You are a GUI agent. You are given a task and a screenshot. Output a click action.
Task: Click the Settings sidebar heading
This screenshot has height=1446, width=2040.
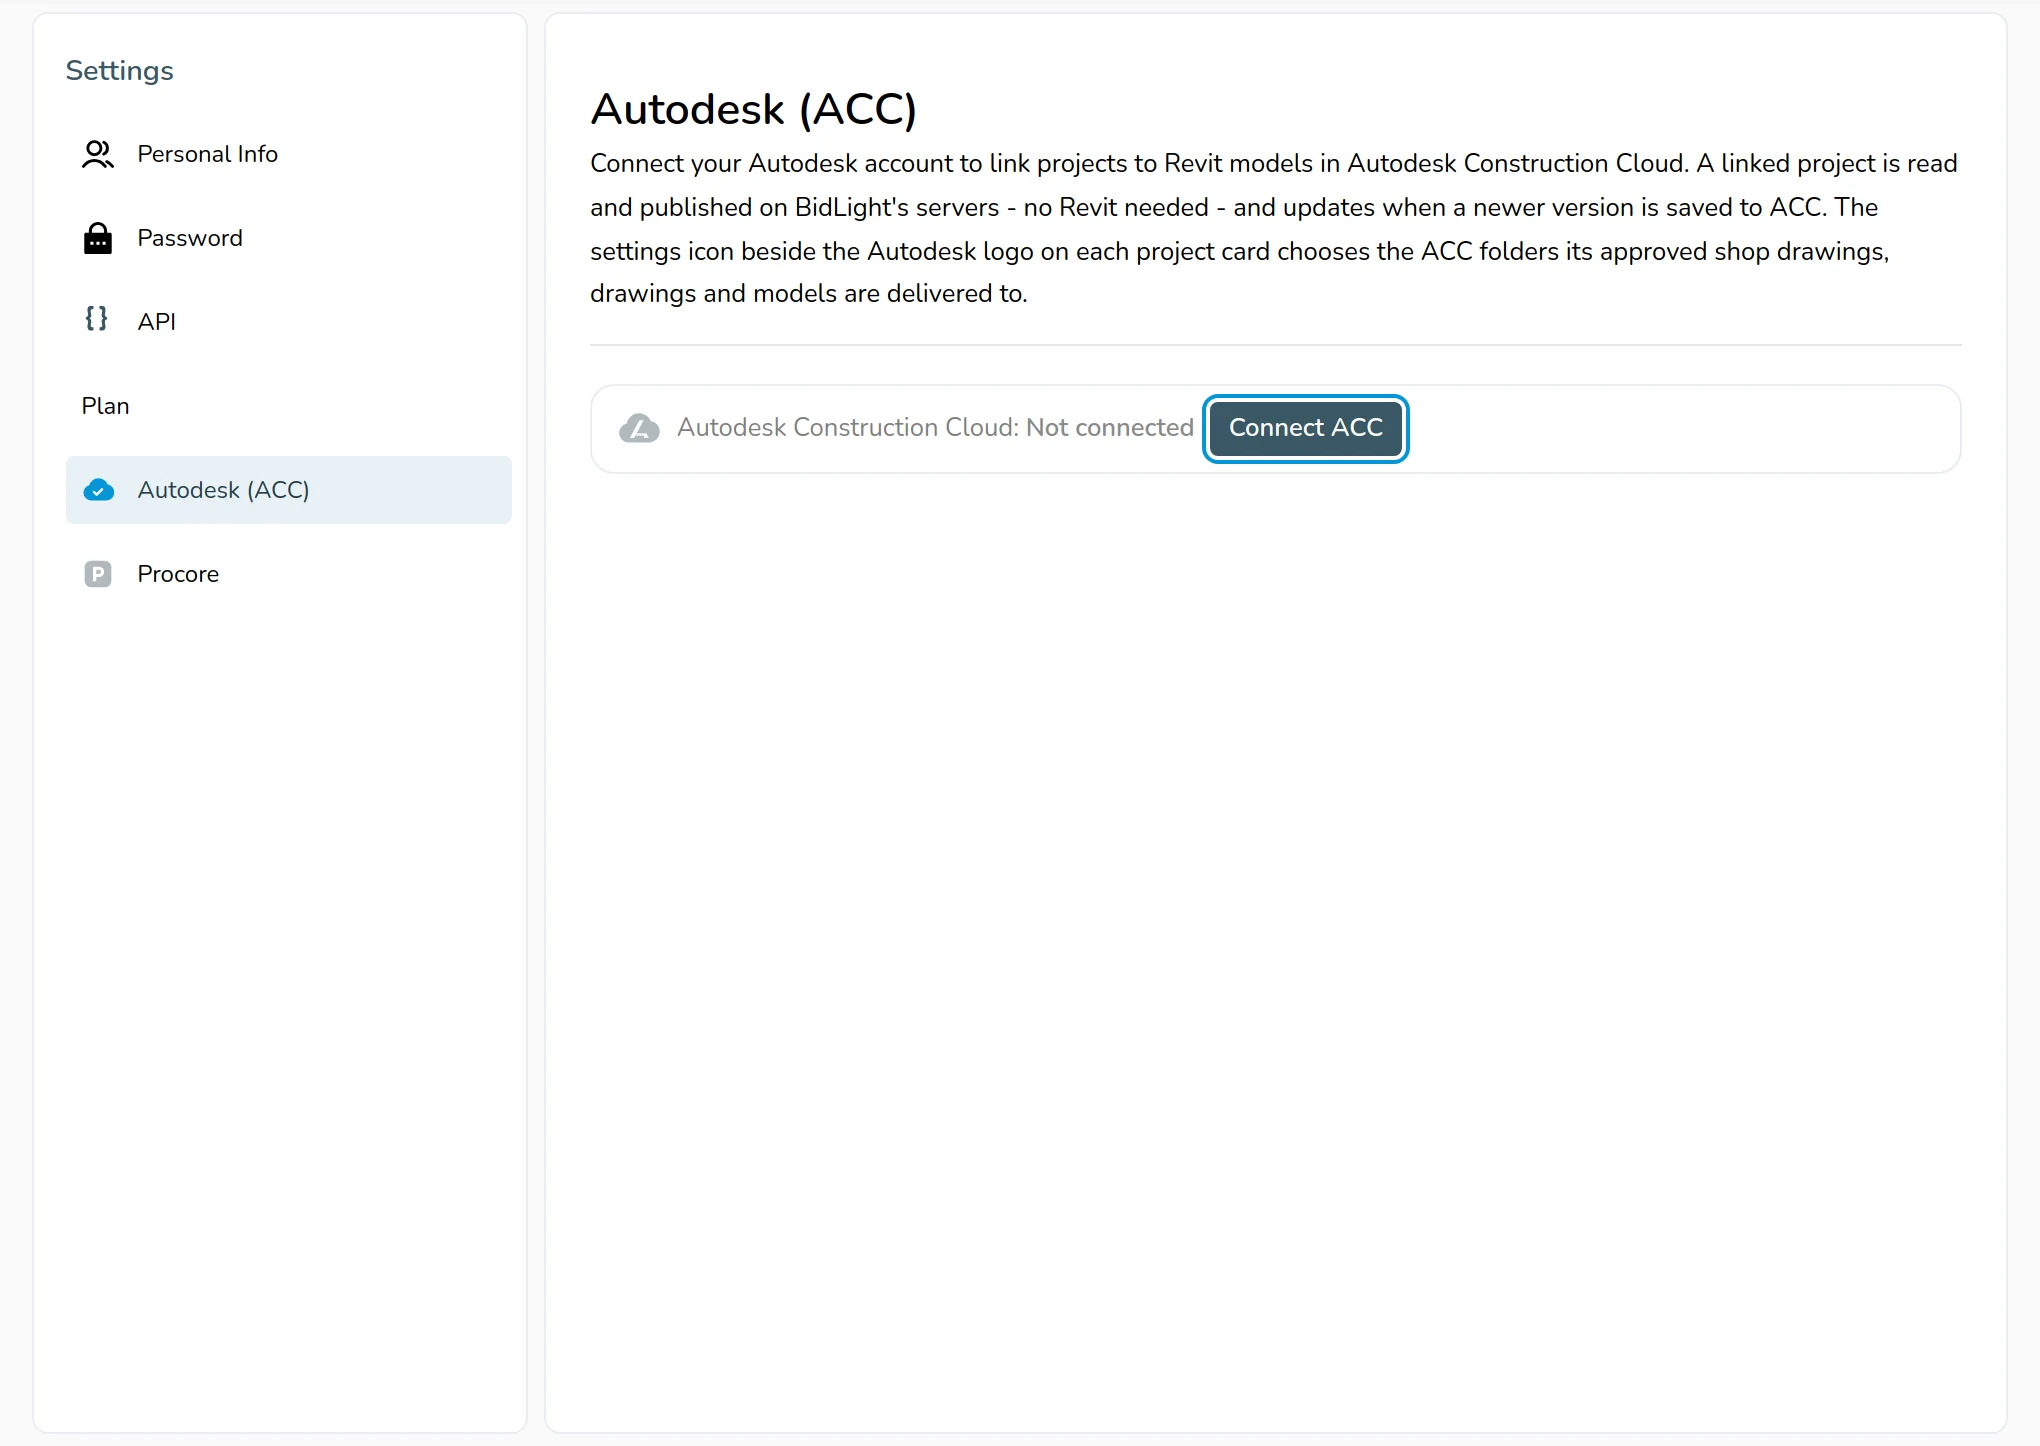pos(119,71)
